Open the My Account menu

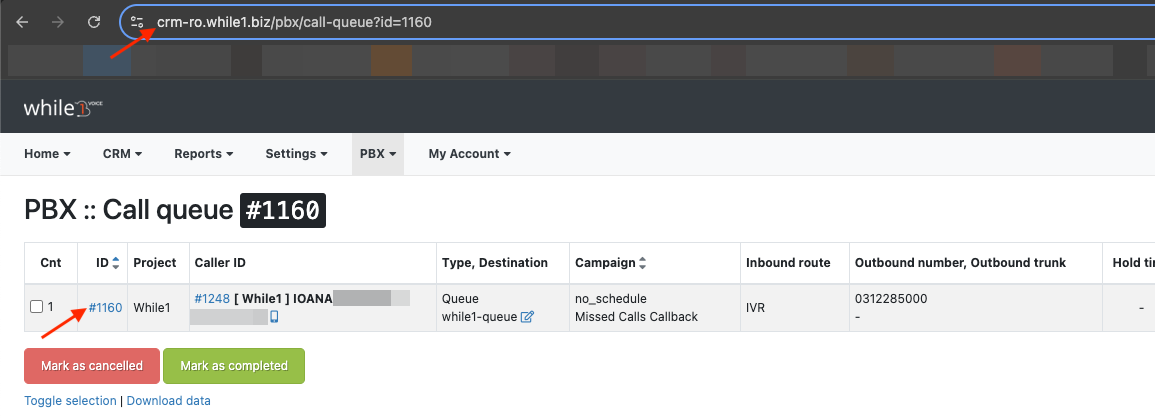469,154
